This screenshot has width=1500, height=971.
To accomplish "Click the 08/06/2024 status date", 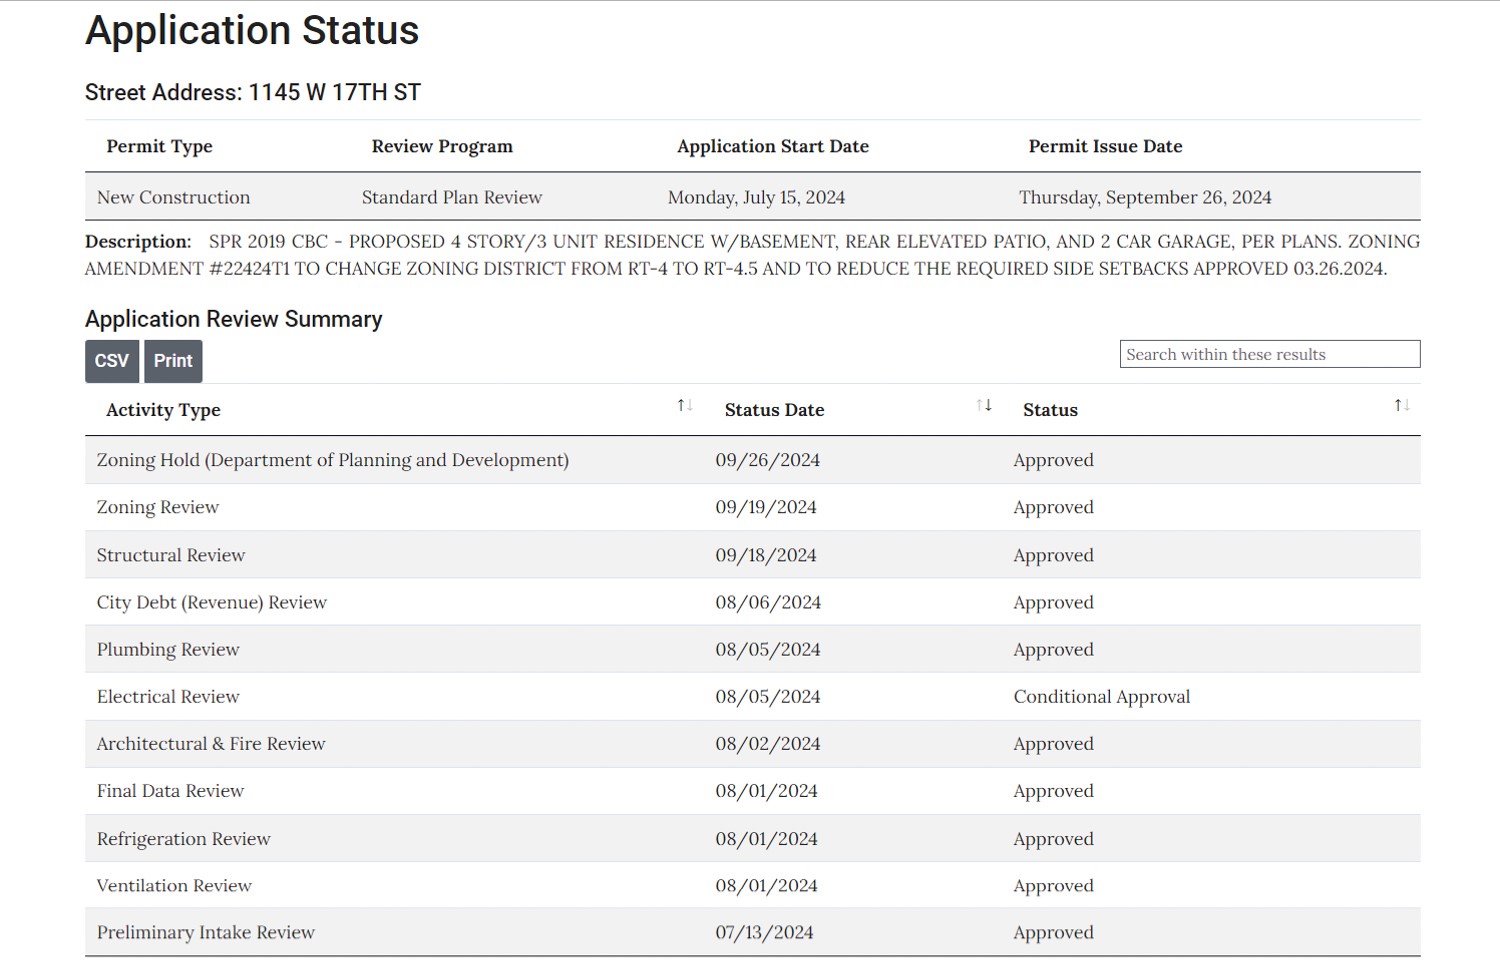I will (768, 602).
